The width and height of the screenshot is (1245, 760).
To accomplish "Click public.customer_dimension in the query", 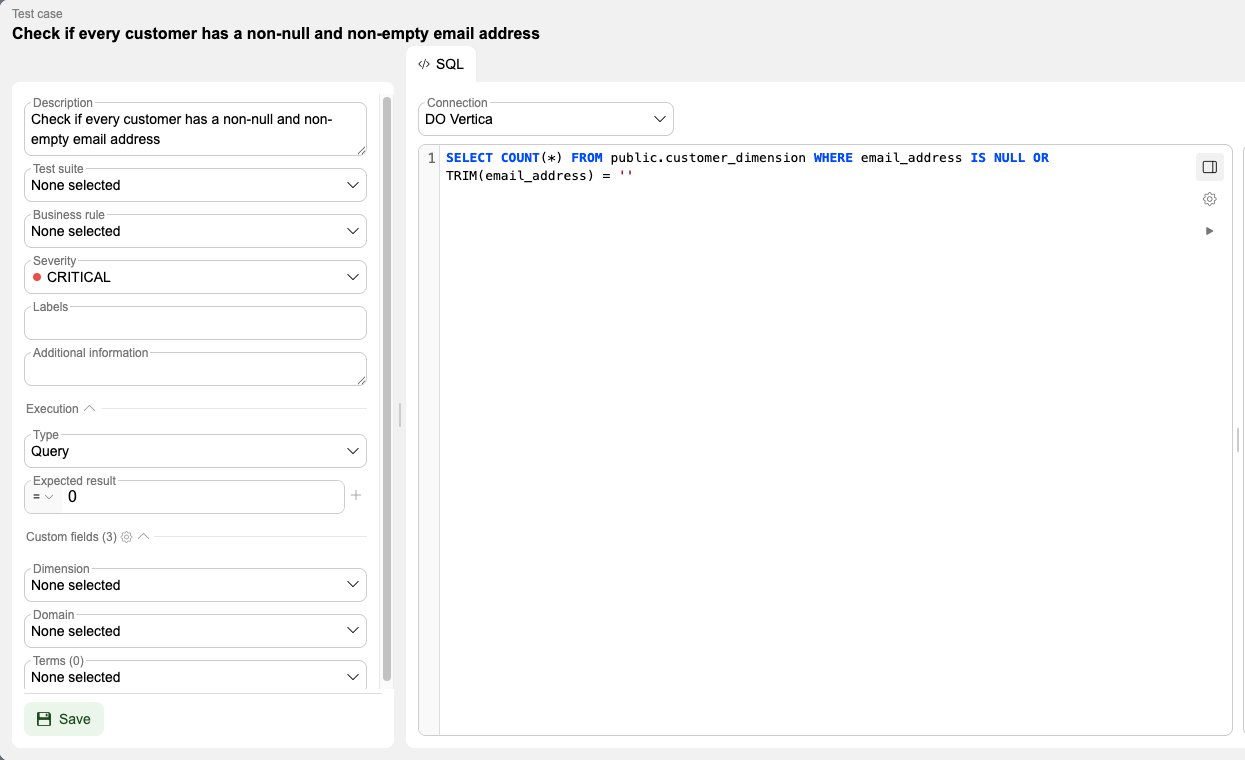I will tap(707, 158).
